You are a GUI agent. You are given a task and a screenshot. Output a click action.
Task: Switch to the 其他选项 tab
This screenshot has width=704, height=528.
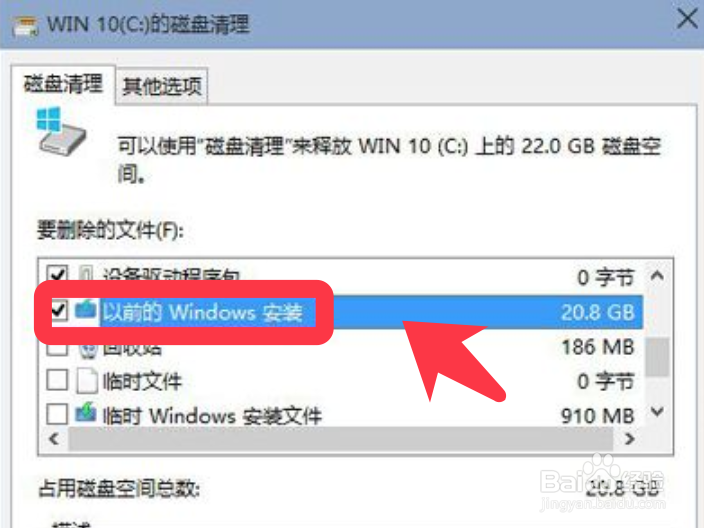pos(162,86)
